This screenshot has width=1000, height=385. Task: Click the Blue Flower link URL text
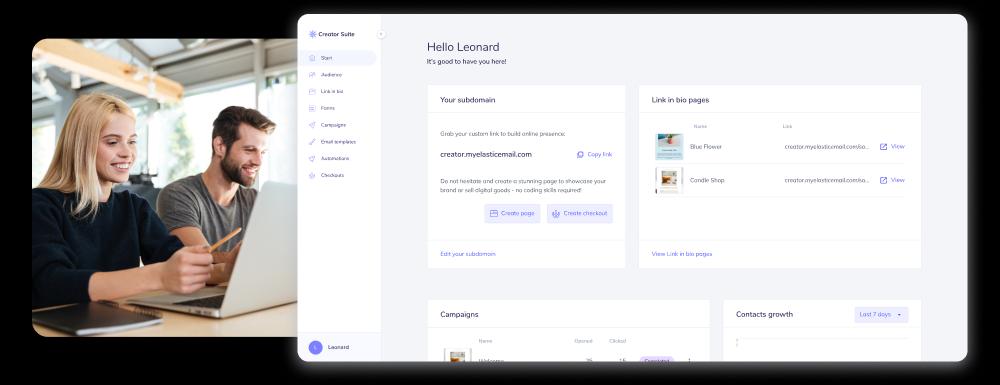point(827,147)
